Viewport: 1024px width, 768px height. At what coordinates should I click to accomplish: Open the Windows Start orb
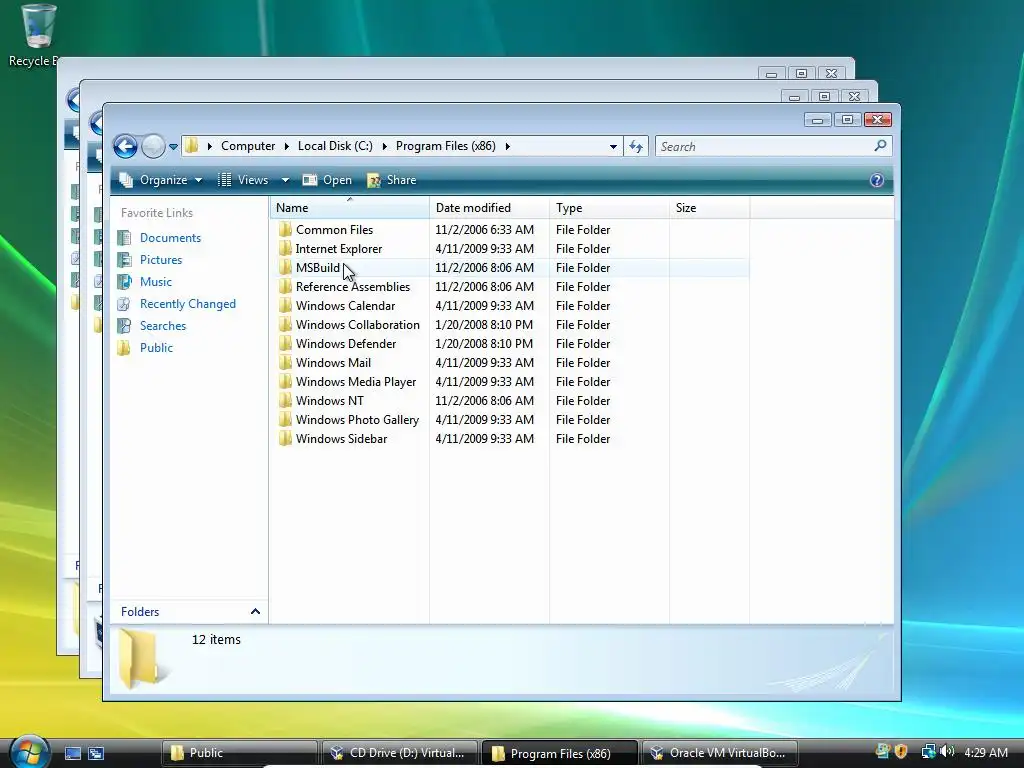29,751
